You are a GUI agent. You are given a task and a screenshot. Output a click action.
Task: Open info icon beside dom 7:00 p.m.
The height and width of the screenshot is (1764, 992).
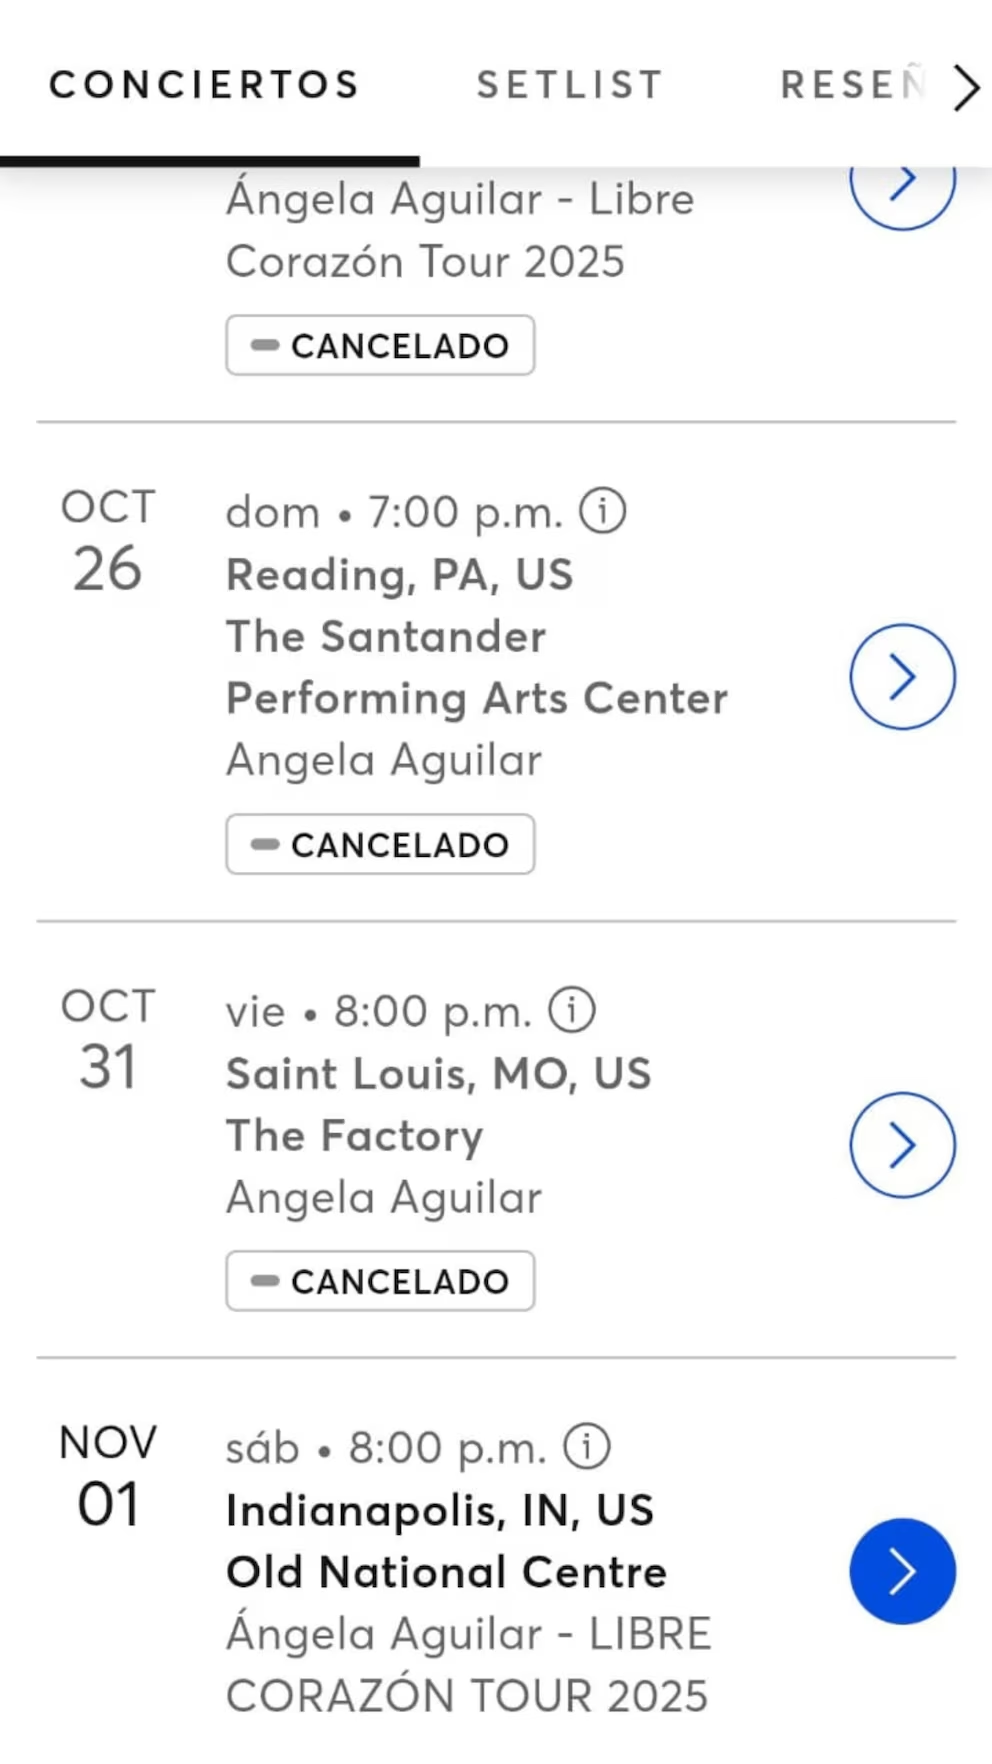point(603,511)
